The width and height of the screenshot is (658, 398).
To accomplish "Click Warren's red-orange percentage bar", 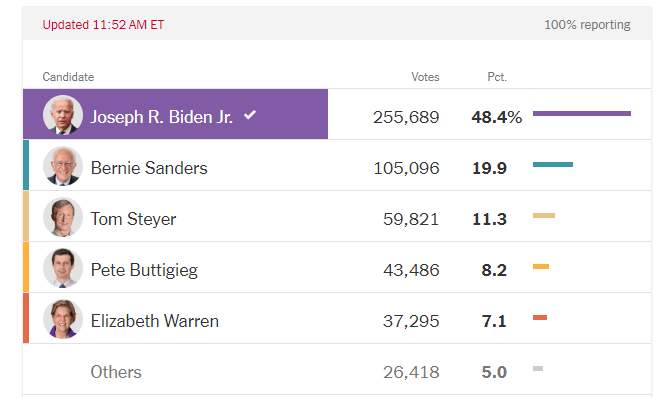I will pos(540,317).
